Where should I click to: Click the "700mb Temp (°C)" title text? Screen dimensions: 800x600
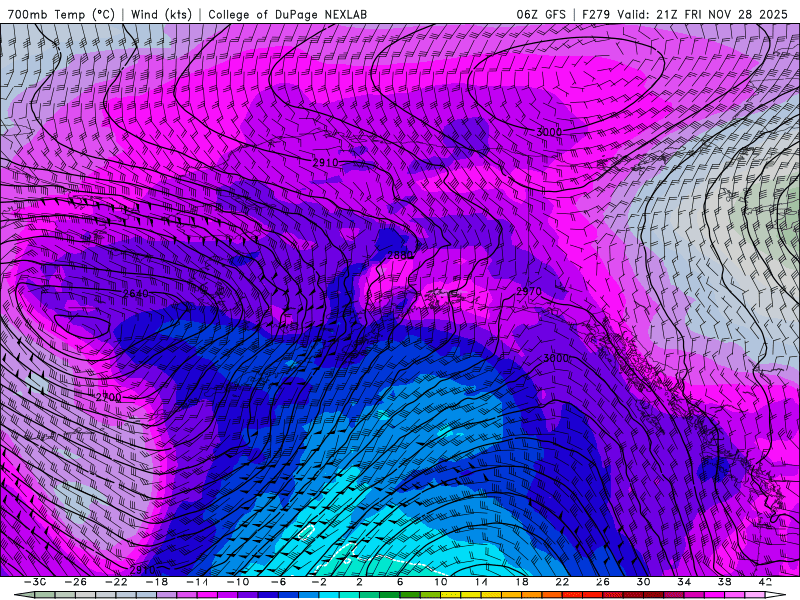point(61,14)
